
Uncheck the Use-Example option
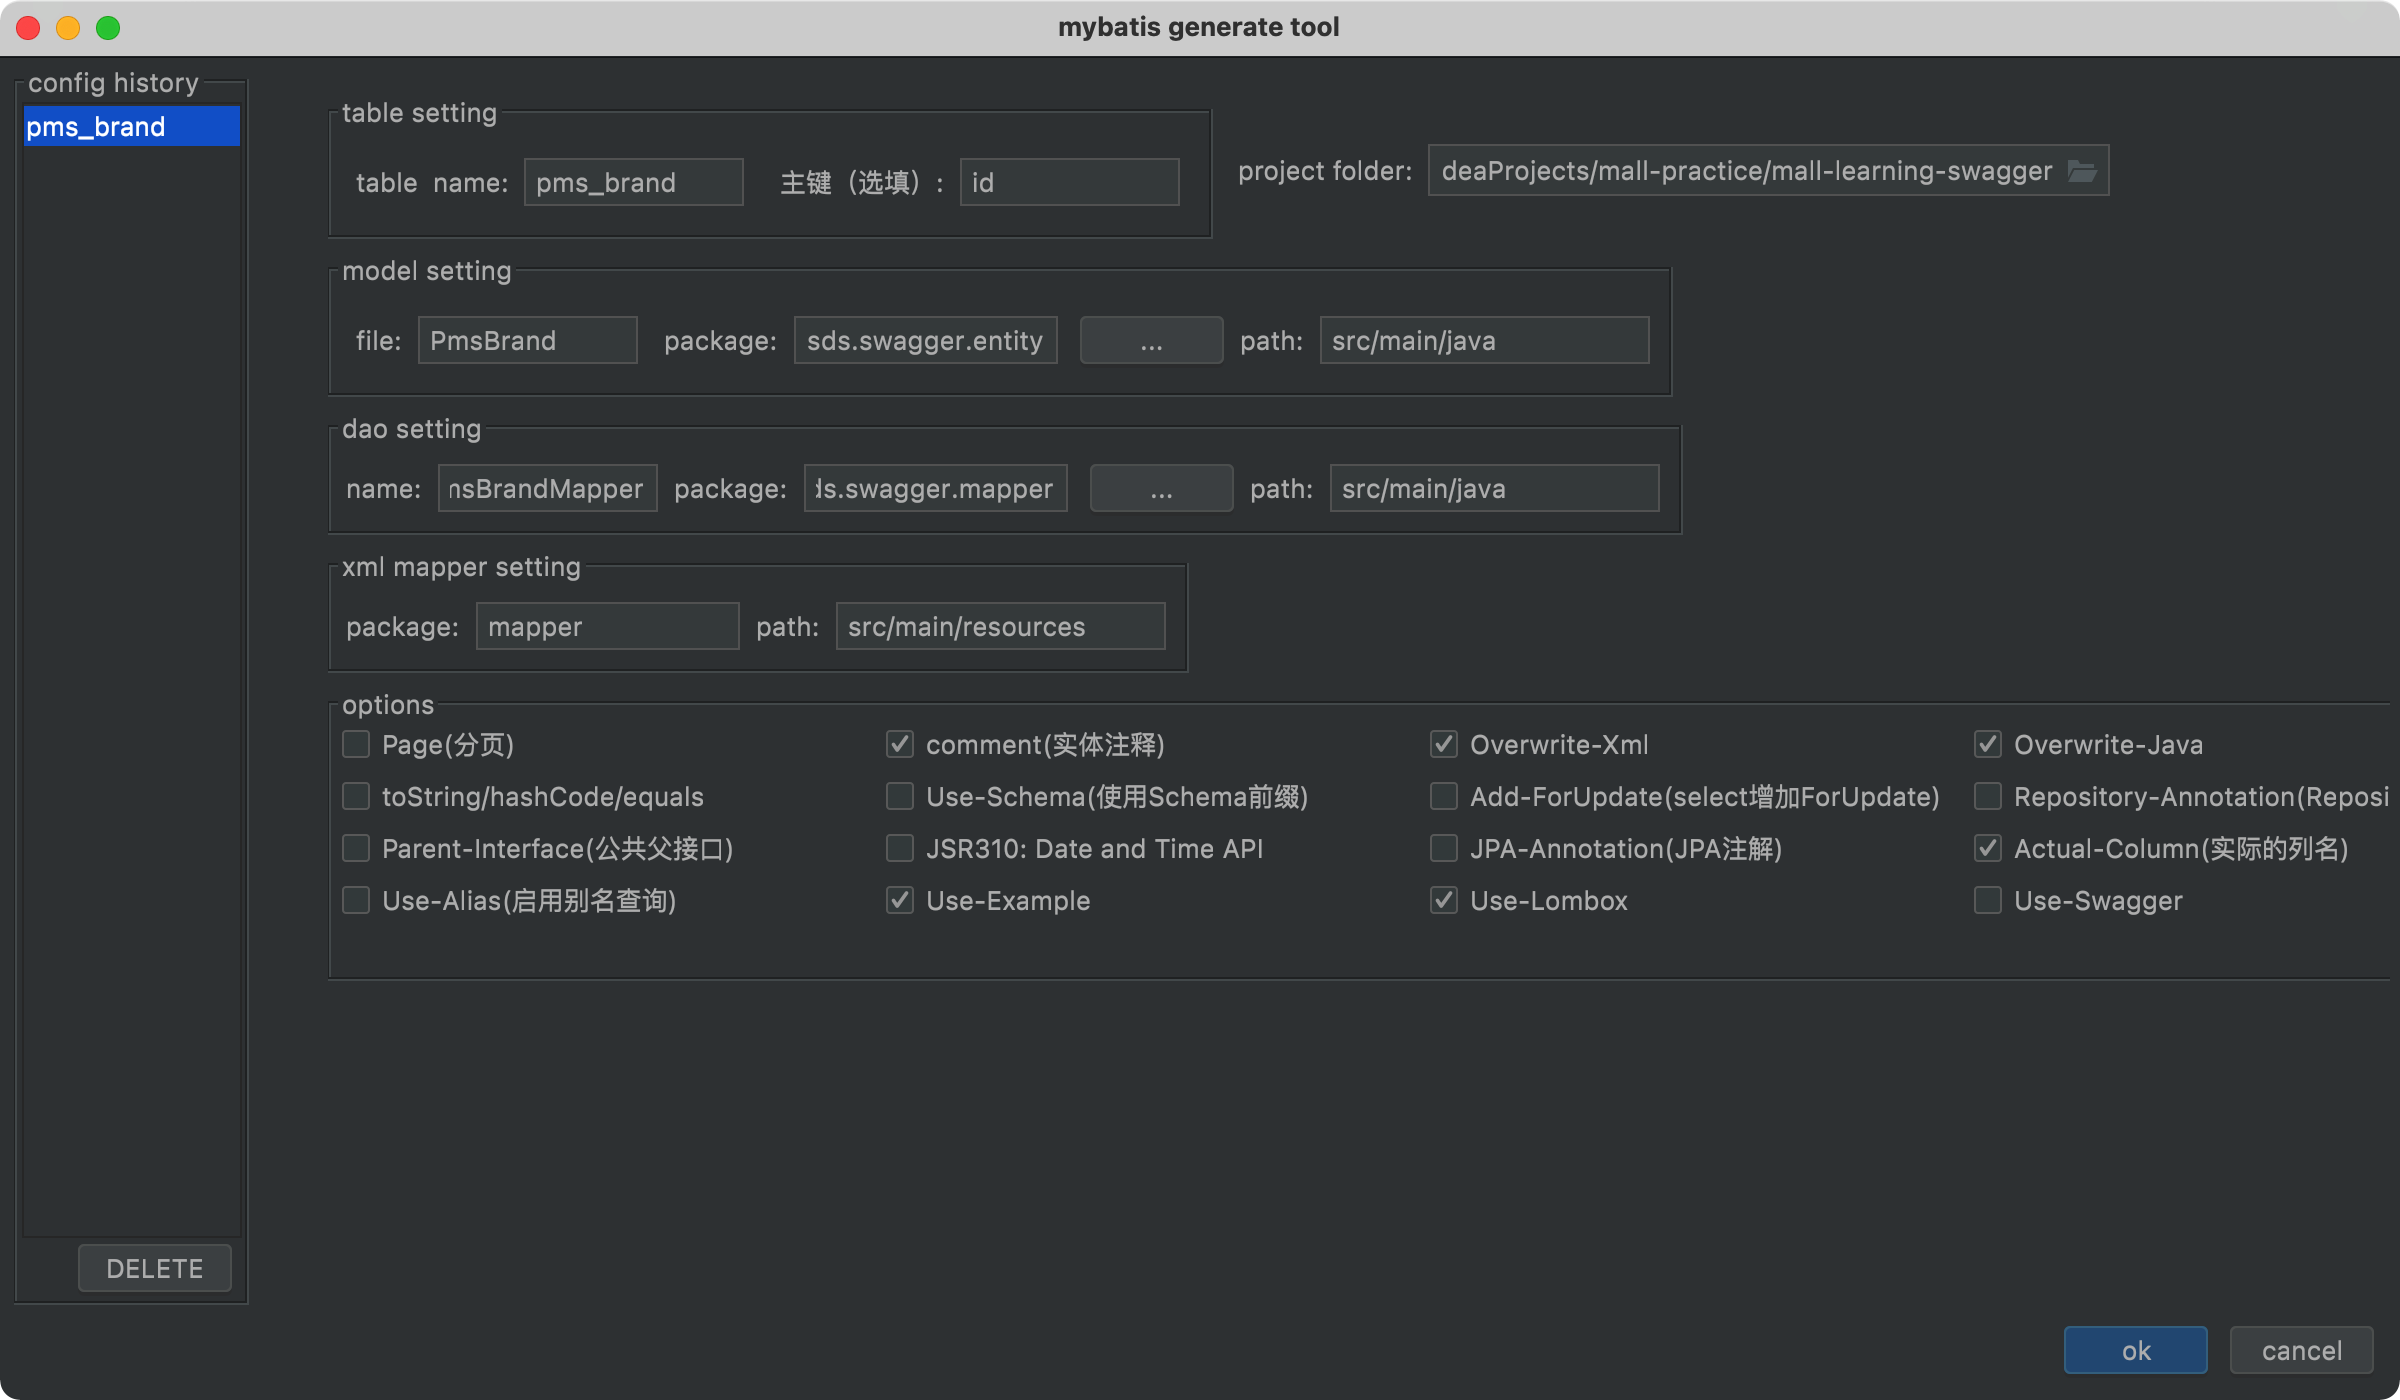[x=900, y=901]
